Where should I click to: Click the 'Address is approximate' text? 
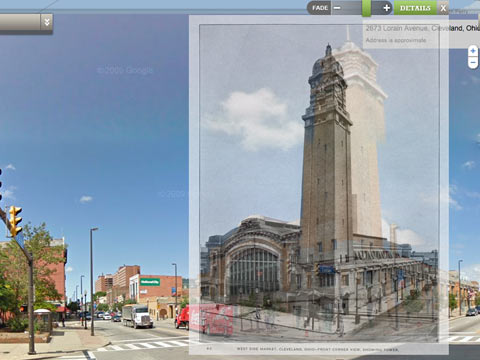pyautogui.click(x=396, y=40)
